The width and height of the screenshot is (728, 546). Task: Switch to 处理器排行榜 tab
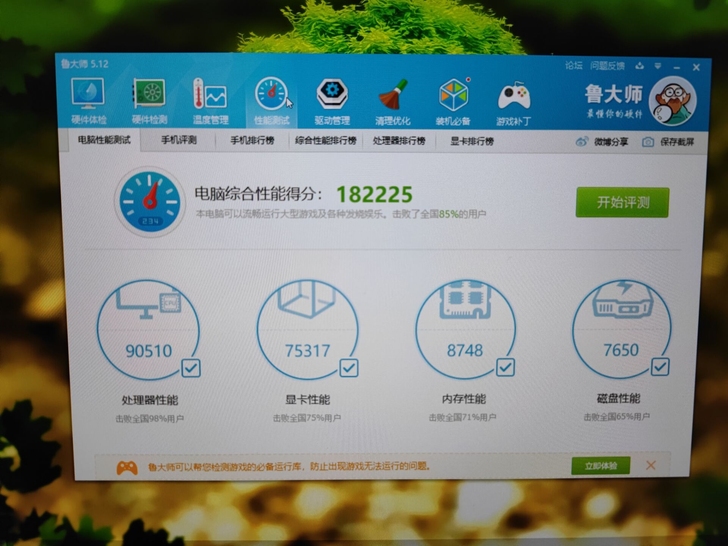(x=399, y=141)
